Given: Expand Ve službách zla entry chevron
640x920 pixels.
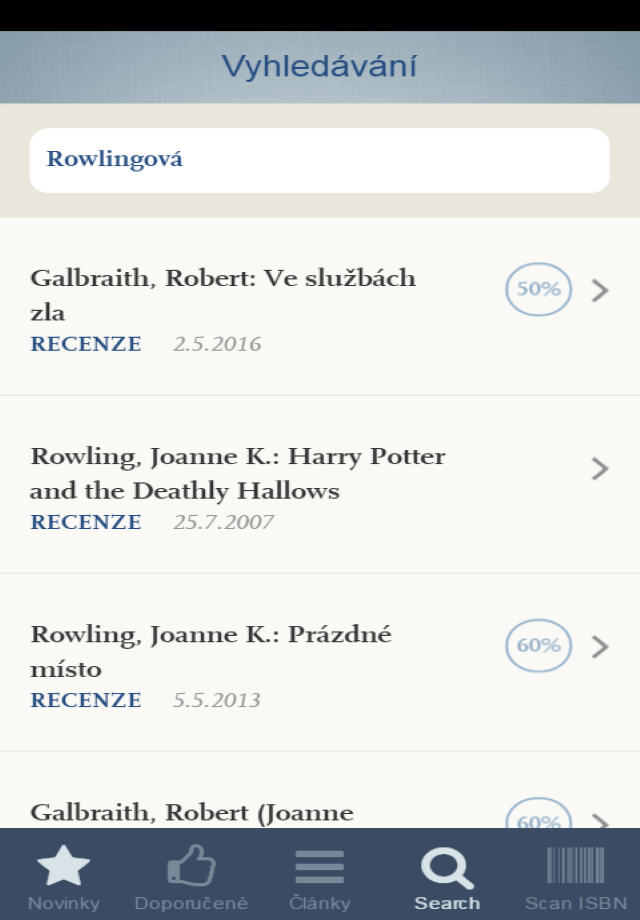Looking at the screenshot, I should click(600, 291).
